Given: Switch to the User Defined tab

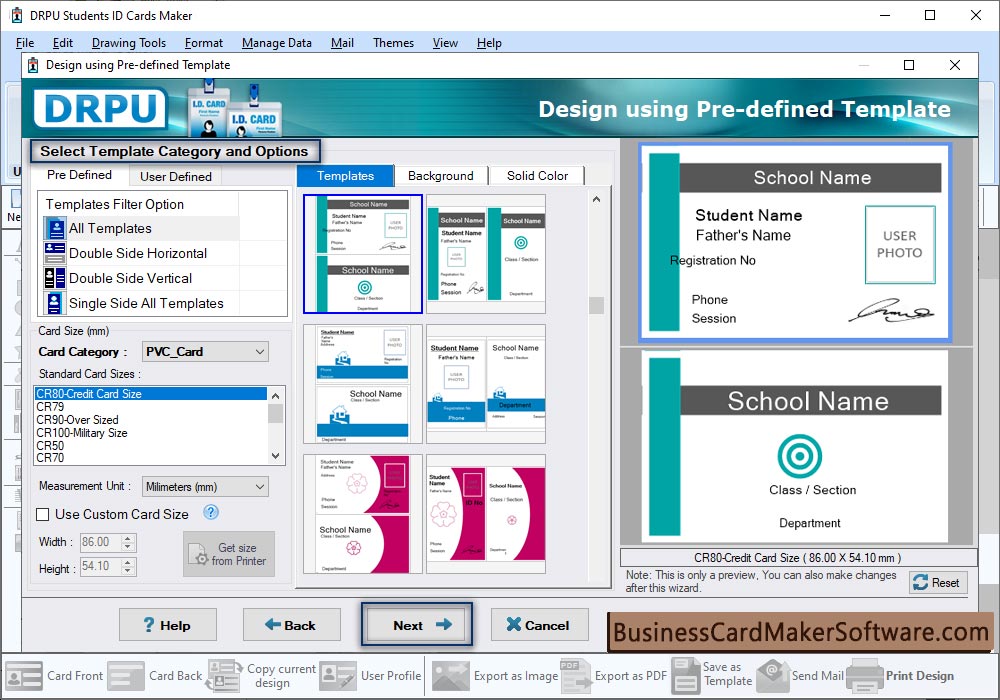Looking at the screenshot, I should pos(175,177).
